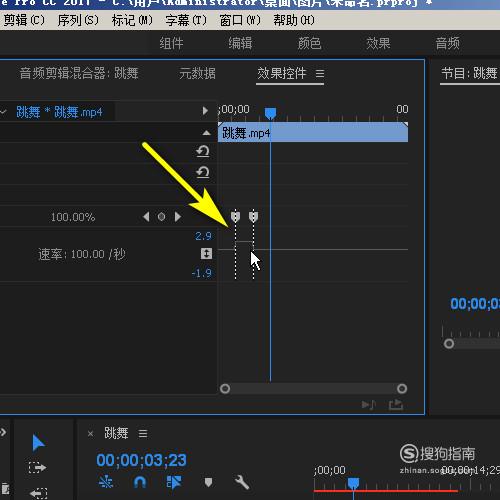Select the Ripple Edit tool

38,493
